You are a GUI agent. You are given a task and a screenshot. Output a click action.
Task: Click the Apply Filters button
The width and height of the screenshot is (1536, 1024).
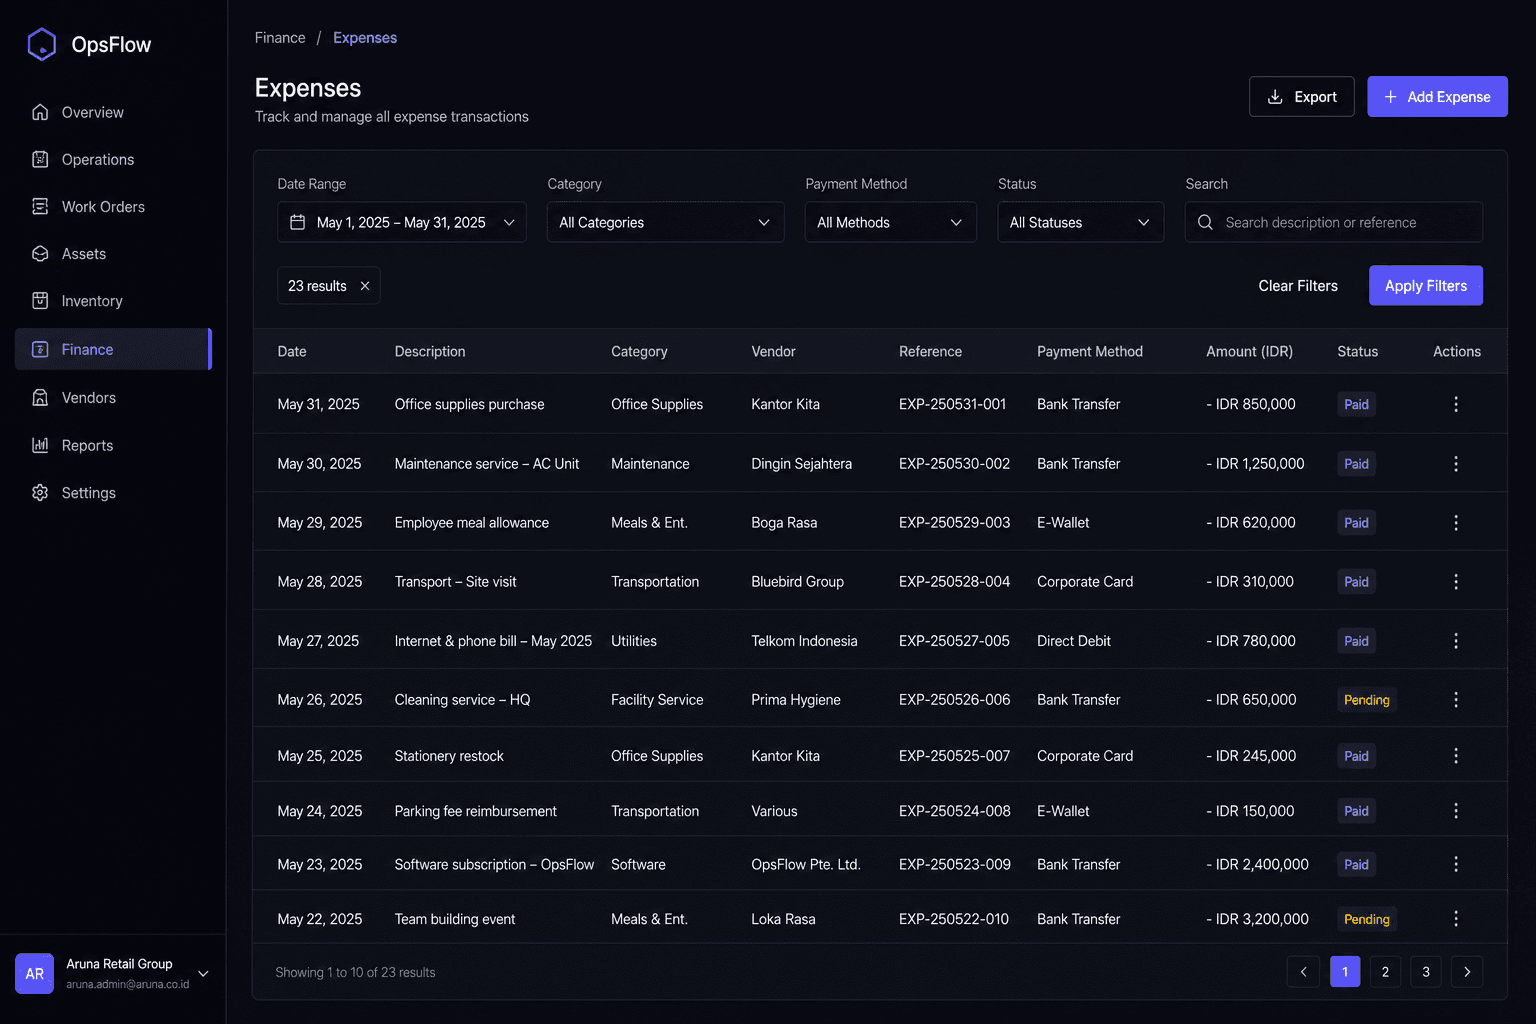click(1425, 286)
